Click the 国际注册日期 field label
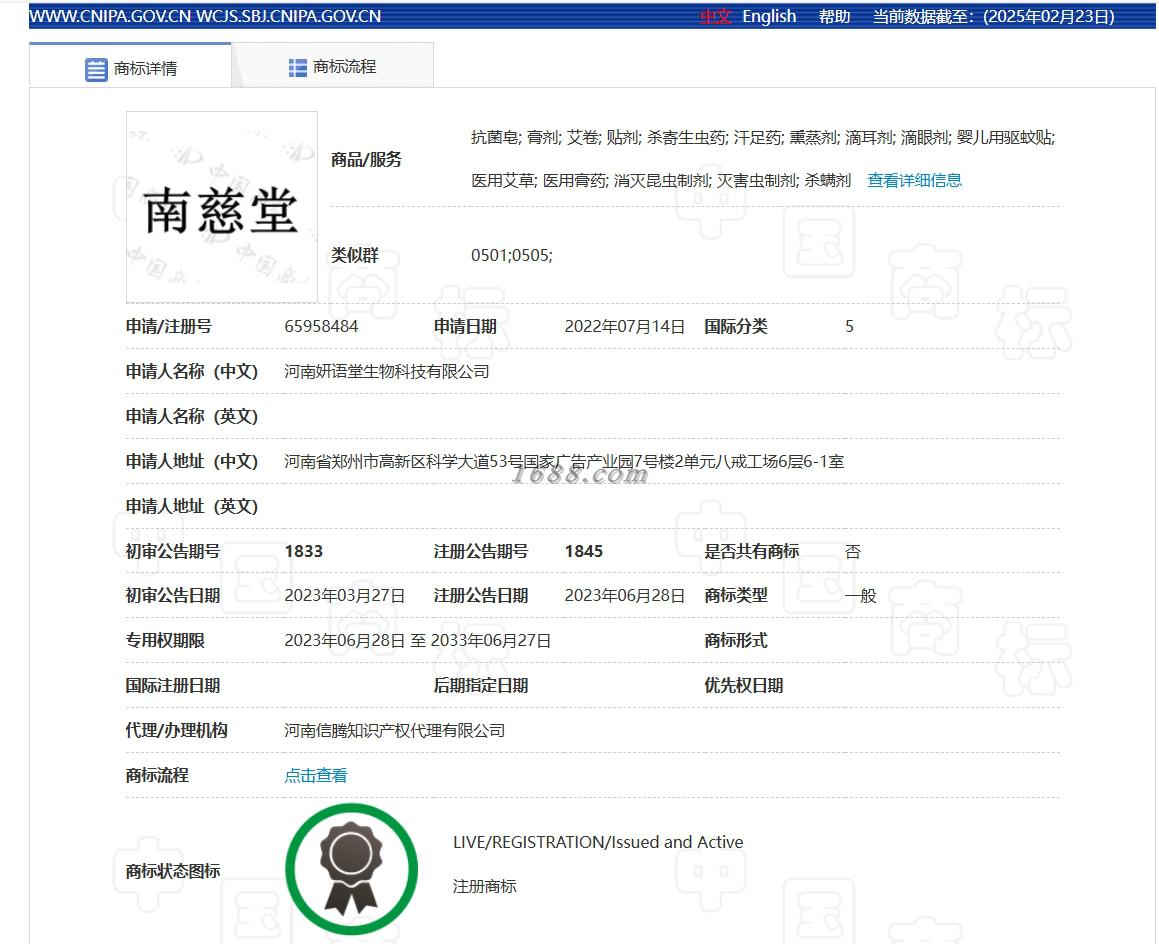Image resolution: width=1159 pixels, height=944 pixels. (173, 686)
